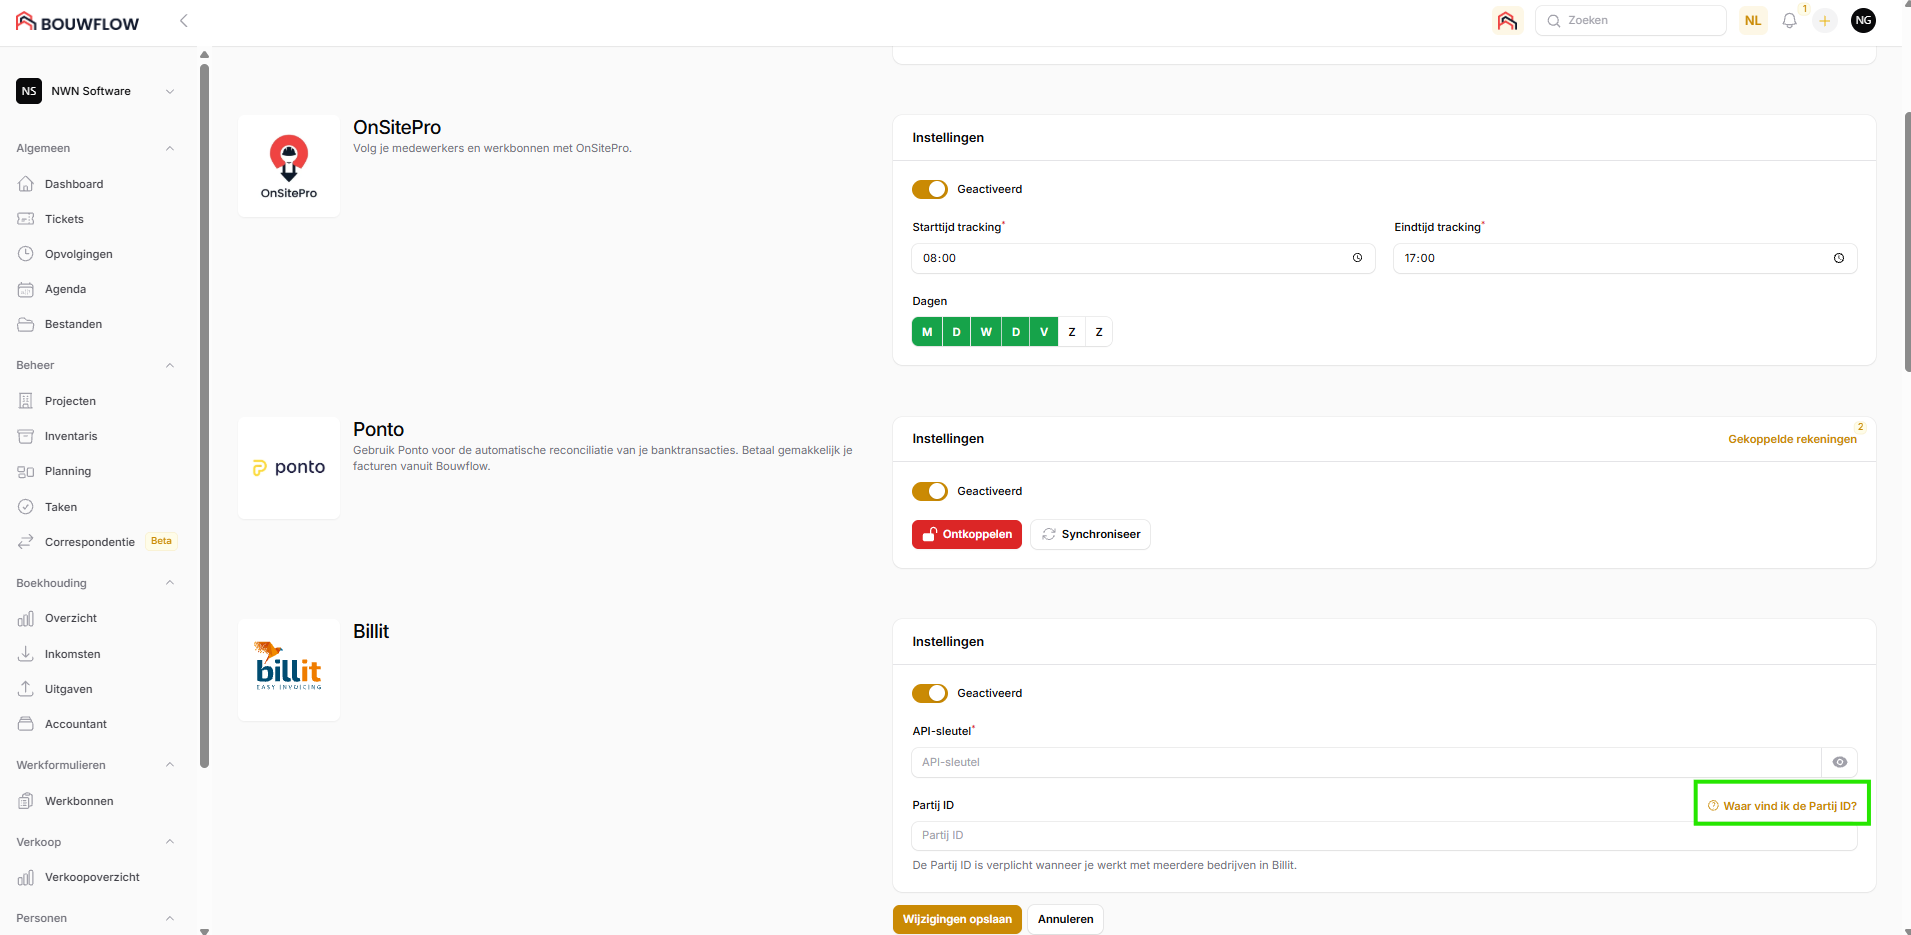Image resolution: width=1911 pixels, height=935 pixels.
Task: Open the NG user avatar
Action: (1863, 21)
